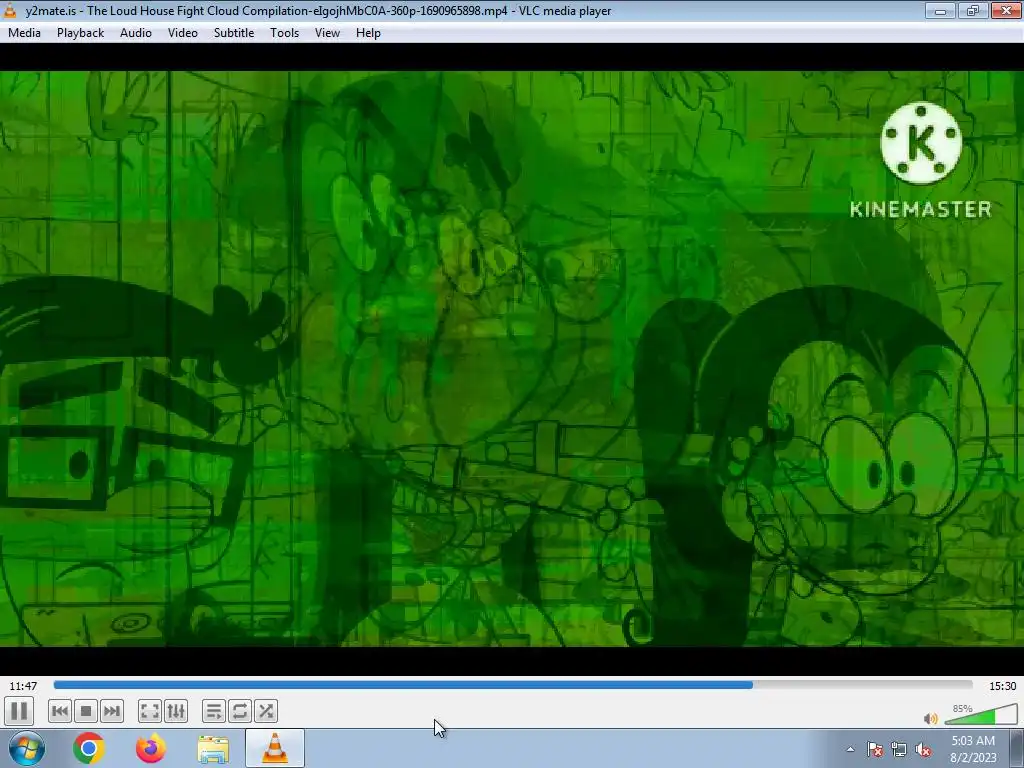1024x768 pixels.
Task: Open the Tools menu
Action: (285, 33)
